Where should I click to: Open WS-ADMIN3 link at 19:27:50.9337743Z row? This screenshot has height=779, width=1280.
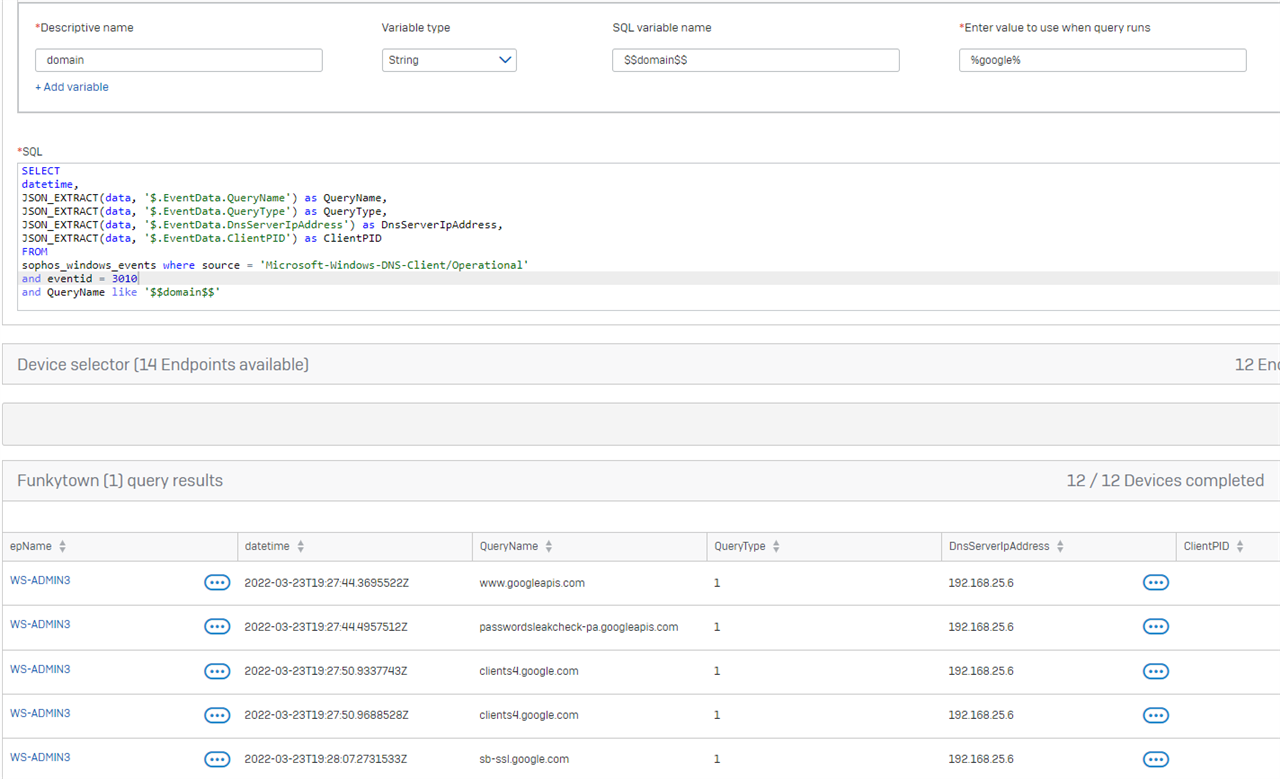coord(40,669)
